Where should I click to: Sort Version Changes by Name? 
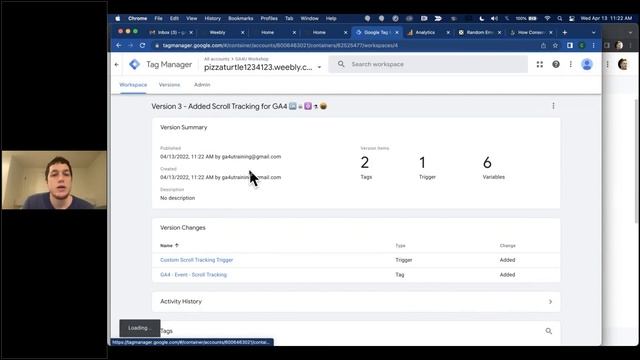(x=169, y=245)
